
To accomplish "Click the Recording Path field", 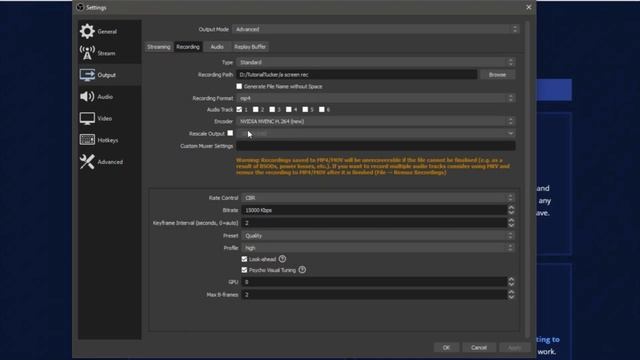I will [356, 75].
